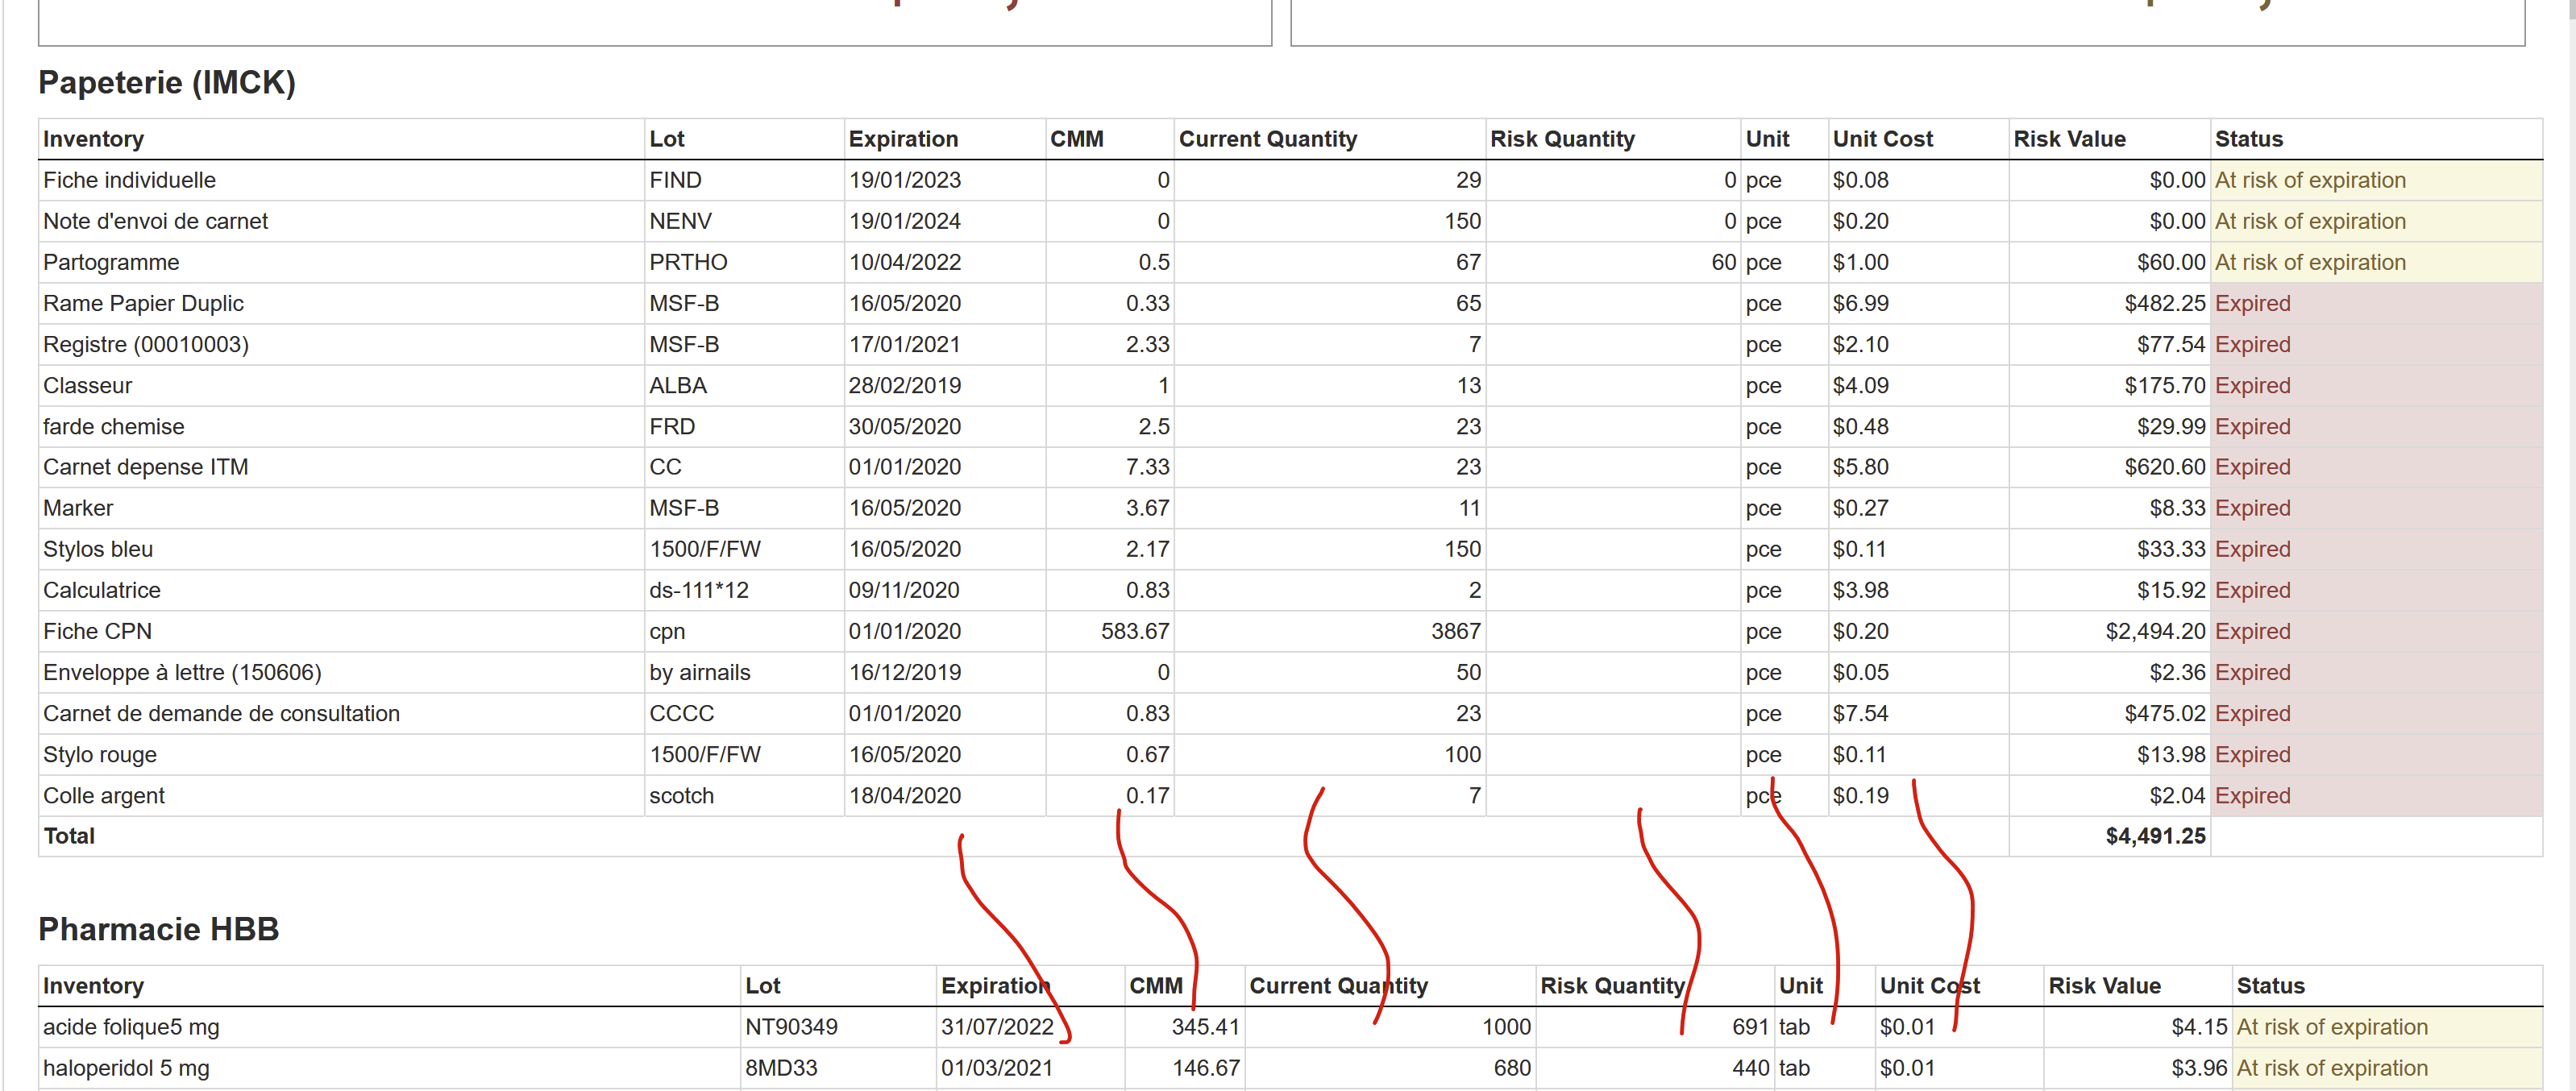This screenshot has height=1091, width=2576.
Task: Select the Papeterie (IMCK) section heading
Action: point(167,82)
